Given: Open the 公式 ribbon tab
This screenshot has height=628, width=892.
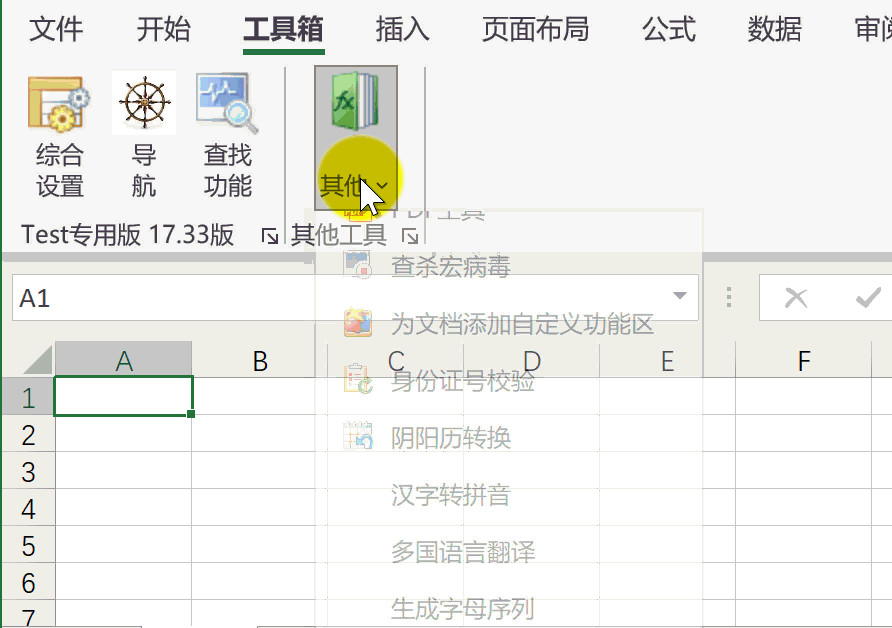Looking at the screenshot, I should [668, 30].
